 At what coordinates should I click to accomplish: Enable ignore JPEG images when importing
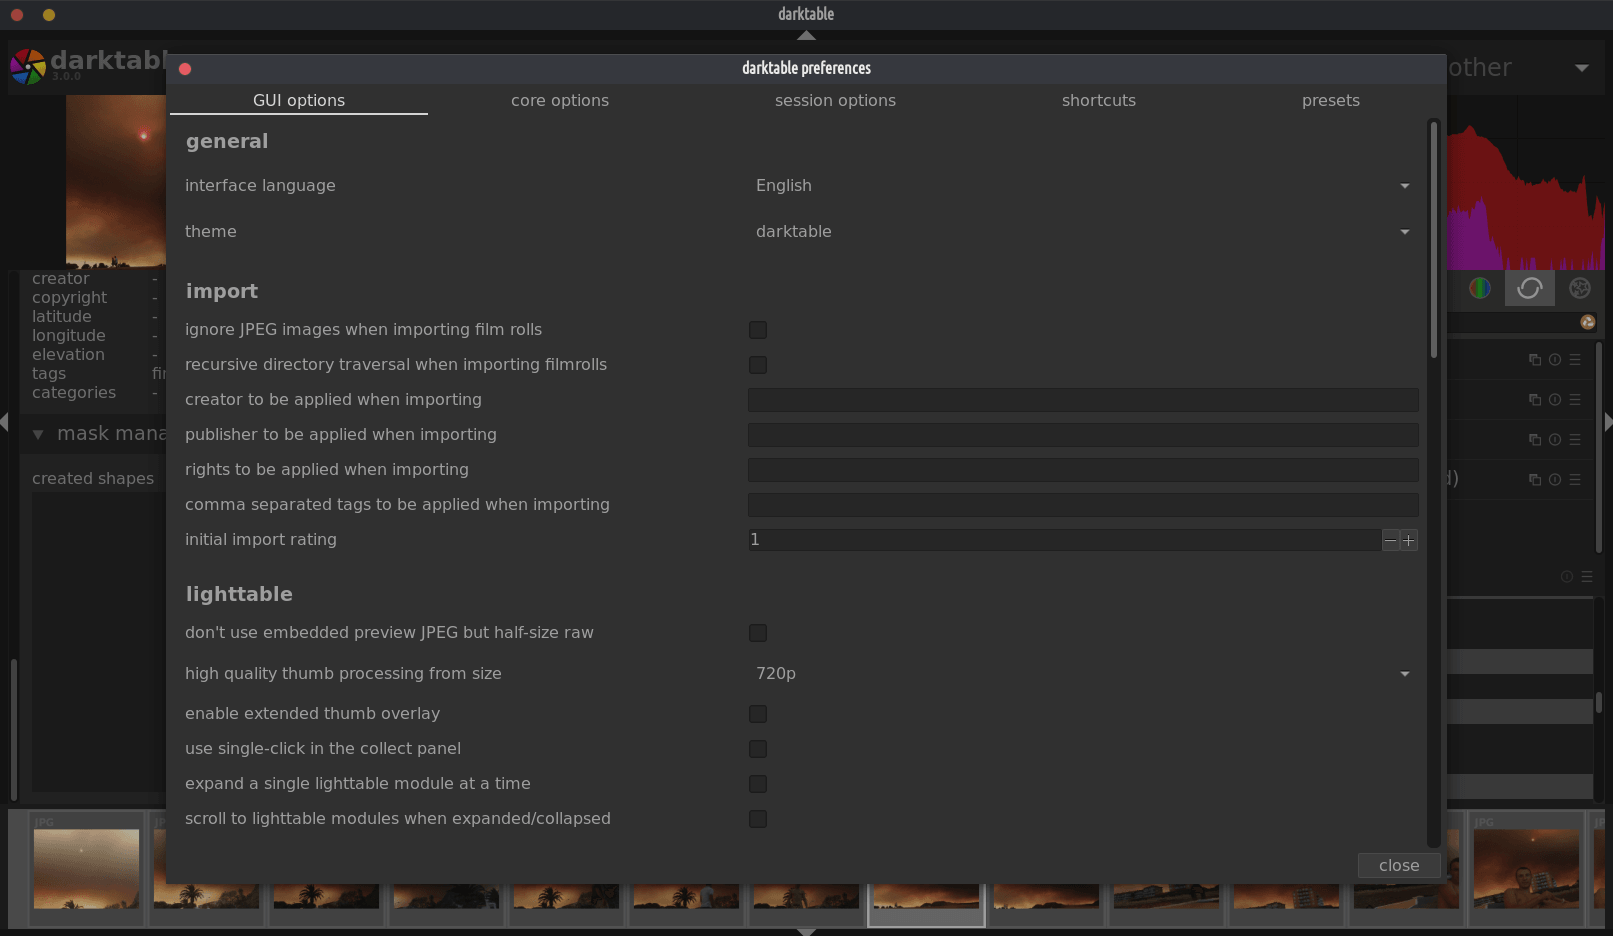(x=758, y=330)
